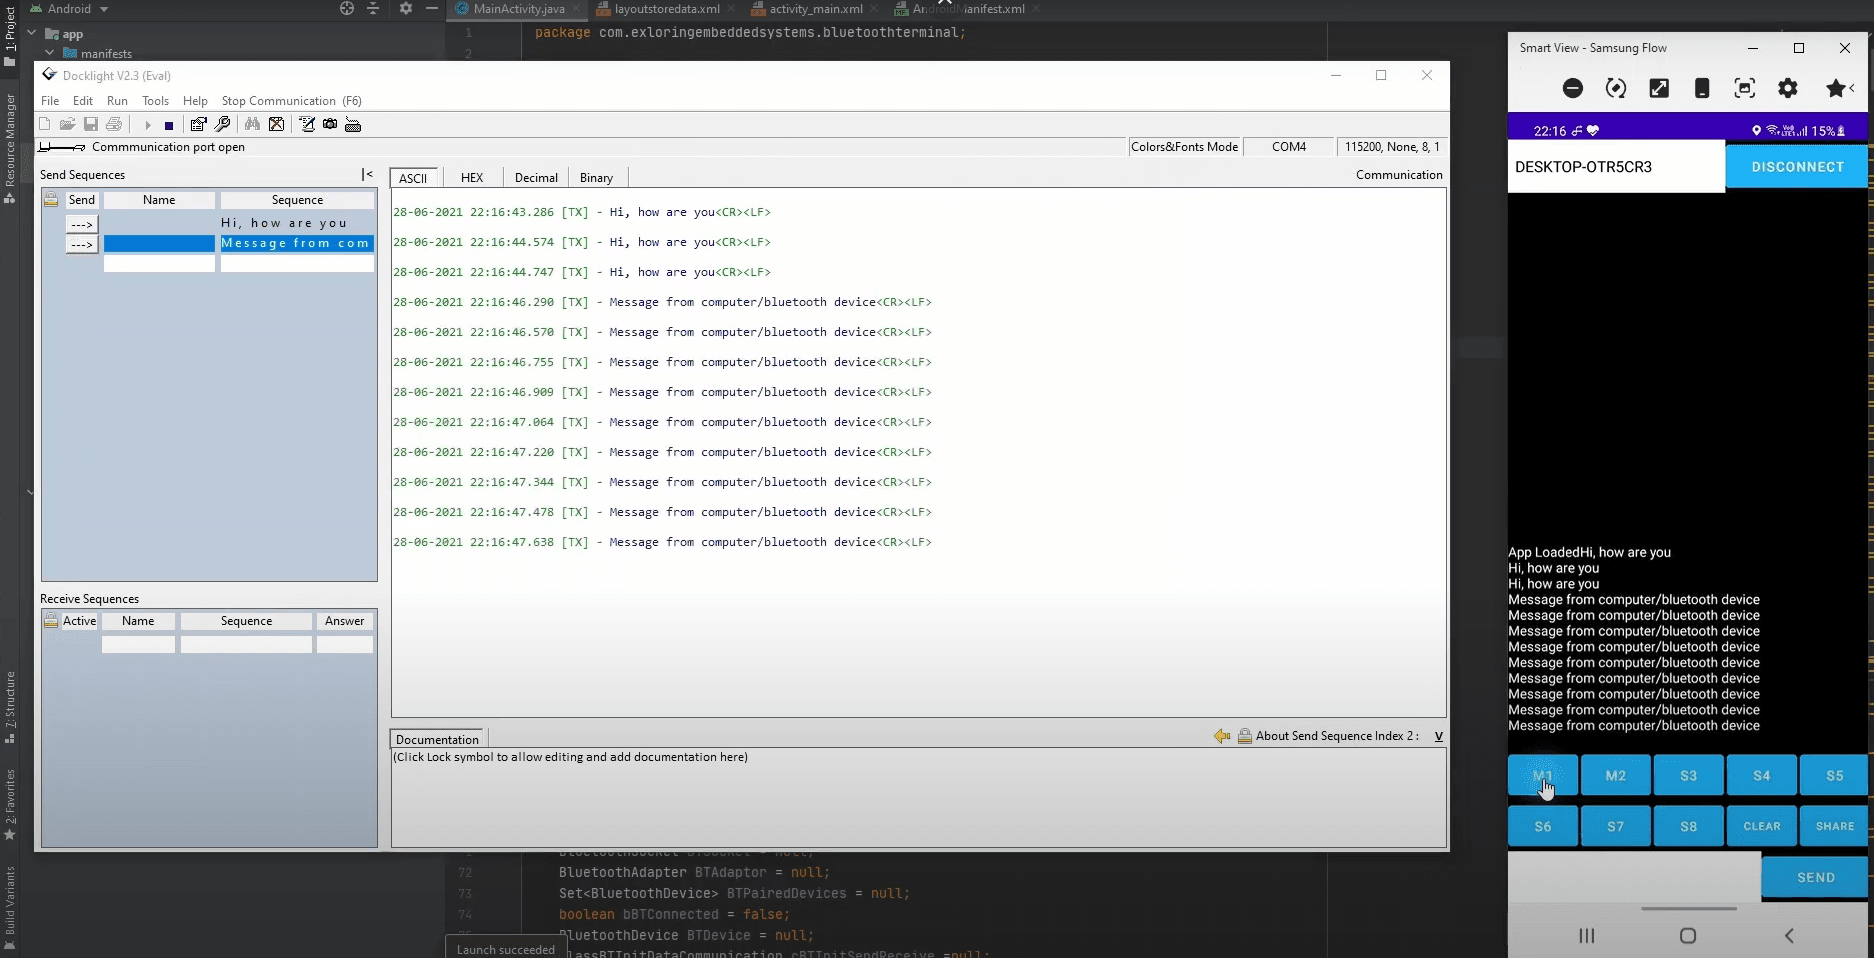Click the clear communication window icon
The height and width of the screenshot is (958, 1874).
[x=277, y=124]
